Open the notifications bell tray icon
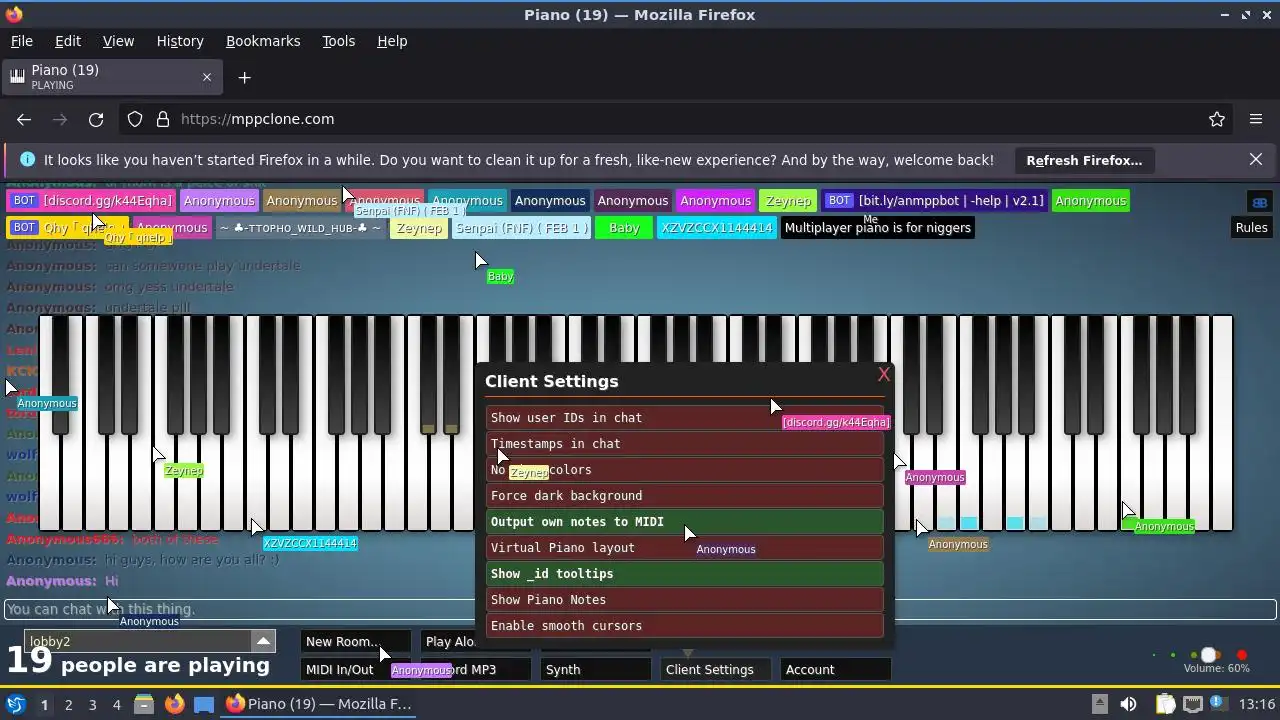The width and height of the screenshot is (1280, 720). click(1220, 704)
